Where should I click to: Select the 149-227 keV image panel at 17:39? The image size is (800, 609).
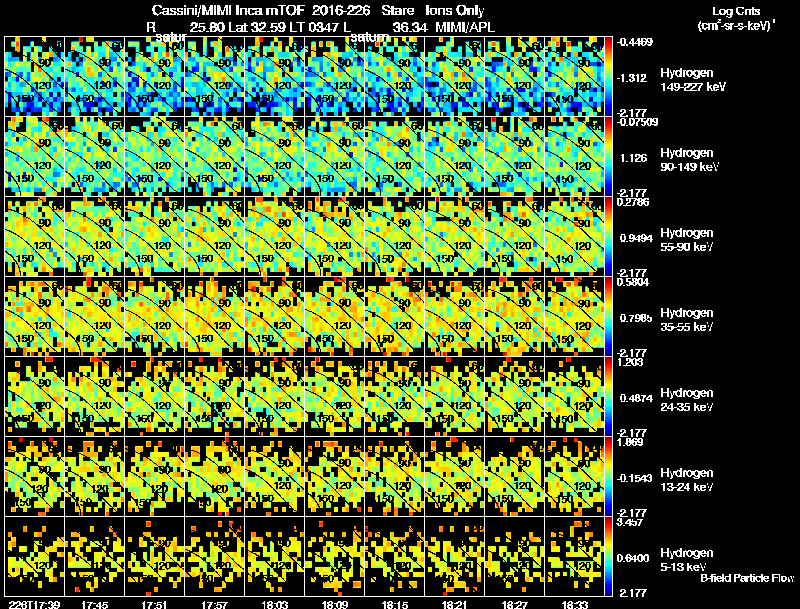click(x=35, y=76)
